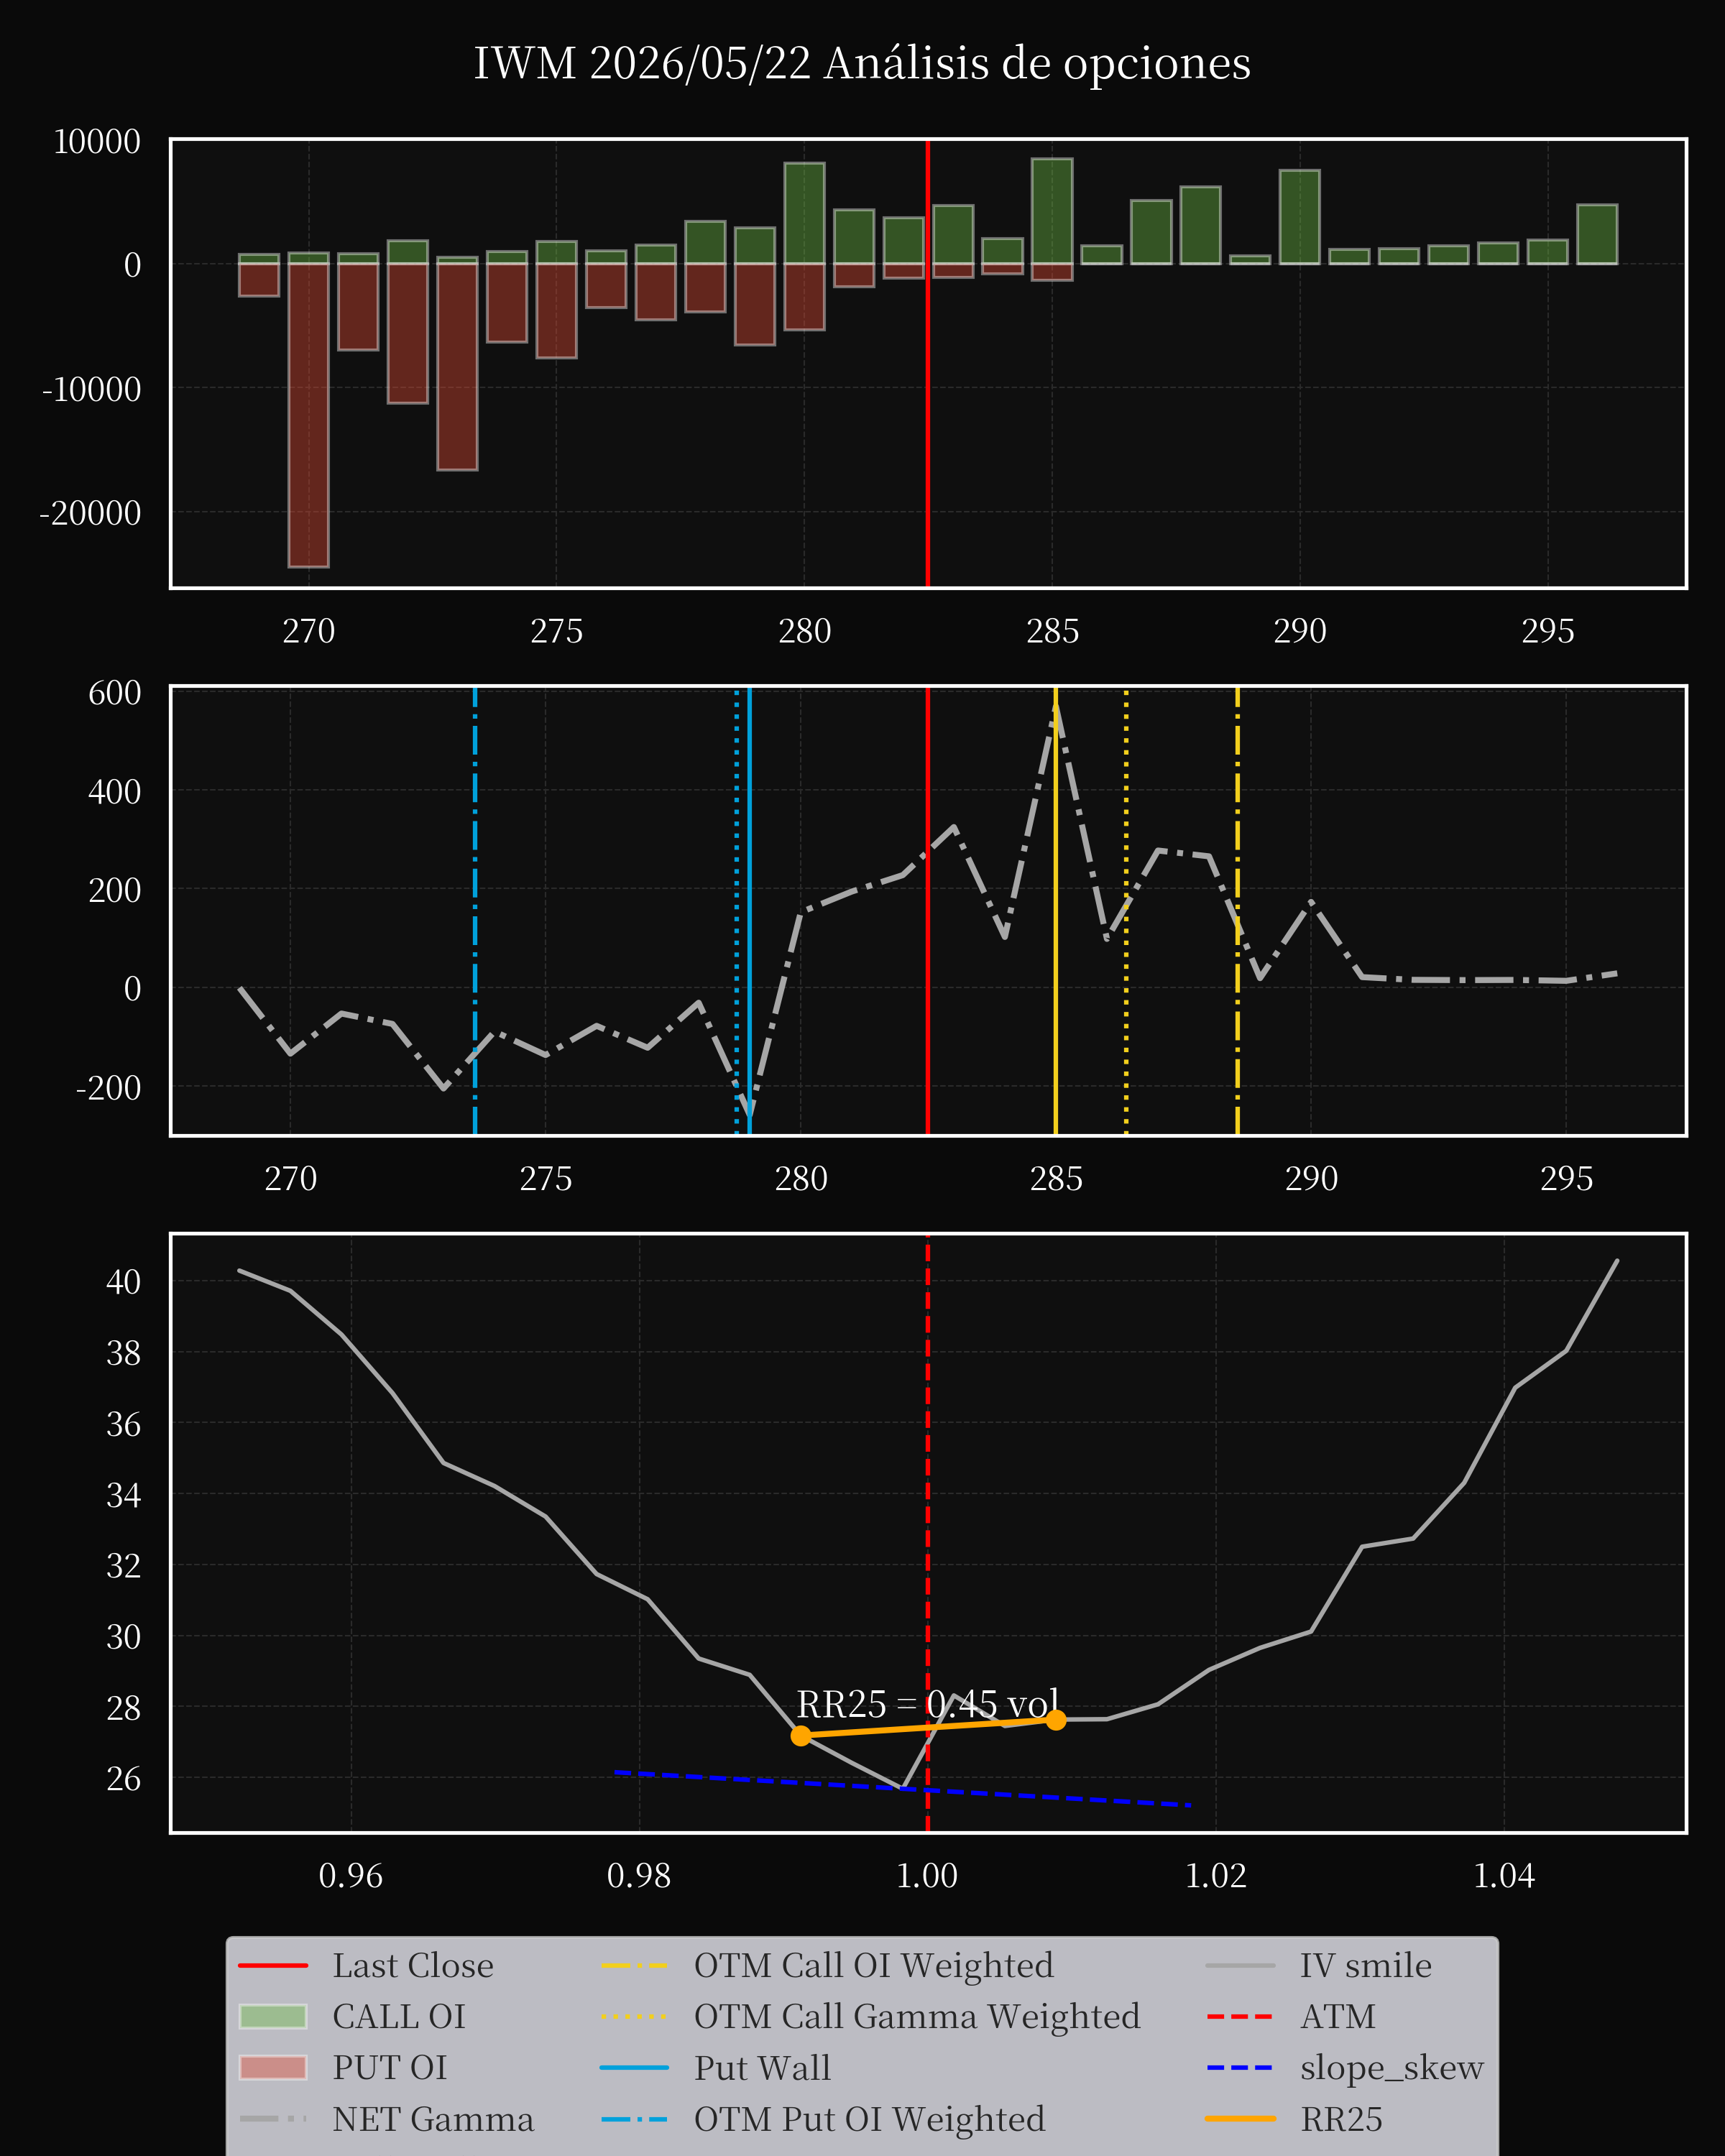Click the largest red put OI bar at 270
Image resolution: width=1725 pixels, height=2156 pixels.
(308, 415)
